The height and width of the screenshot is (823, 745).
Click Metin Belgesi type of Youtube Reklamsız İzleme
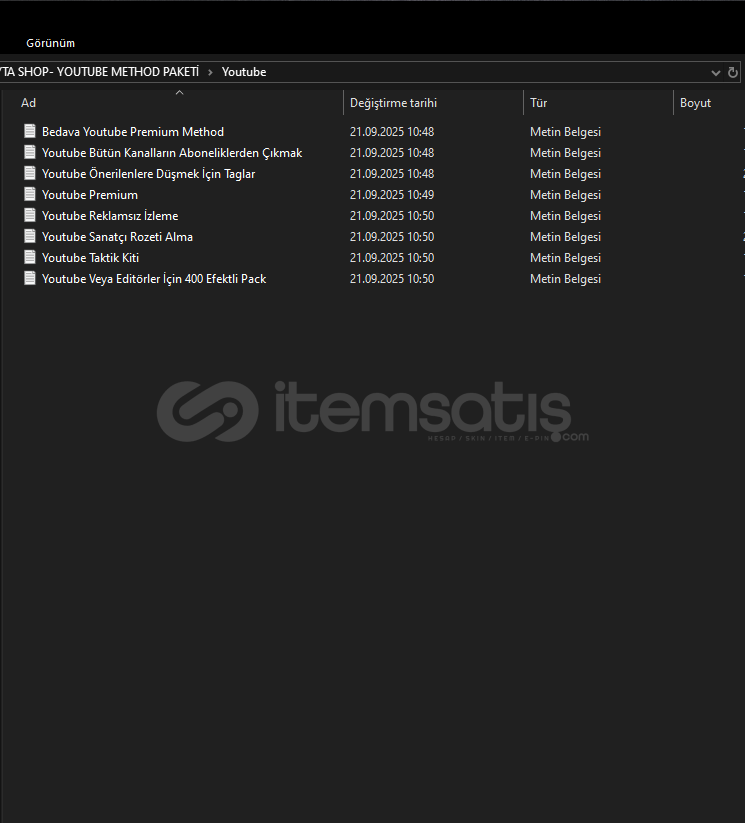[x=565, y=216]
